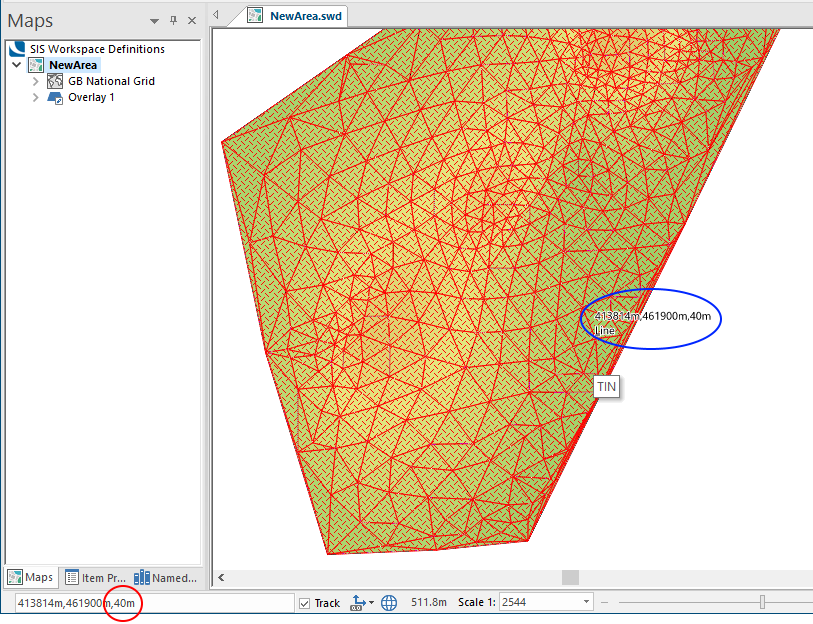Screen dimensions: 813x624
Task: Select SIS Workspace Definitions root item
Action: coord(97,49)
